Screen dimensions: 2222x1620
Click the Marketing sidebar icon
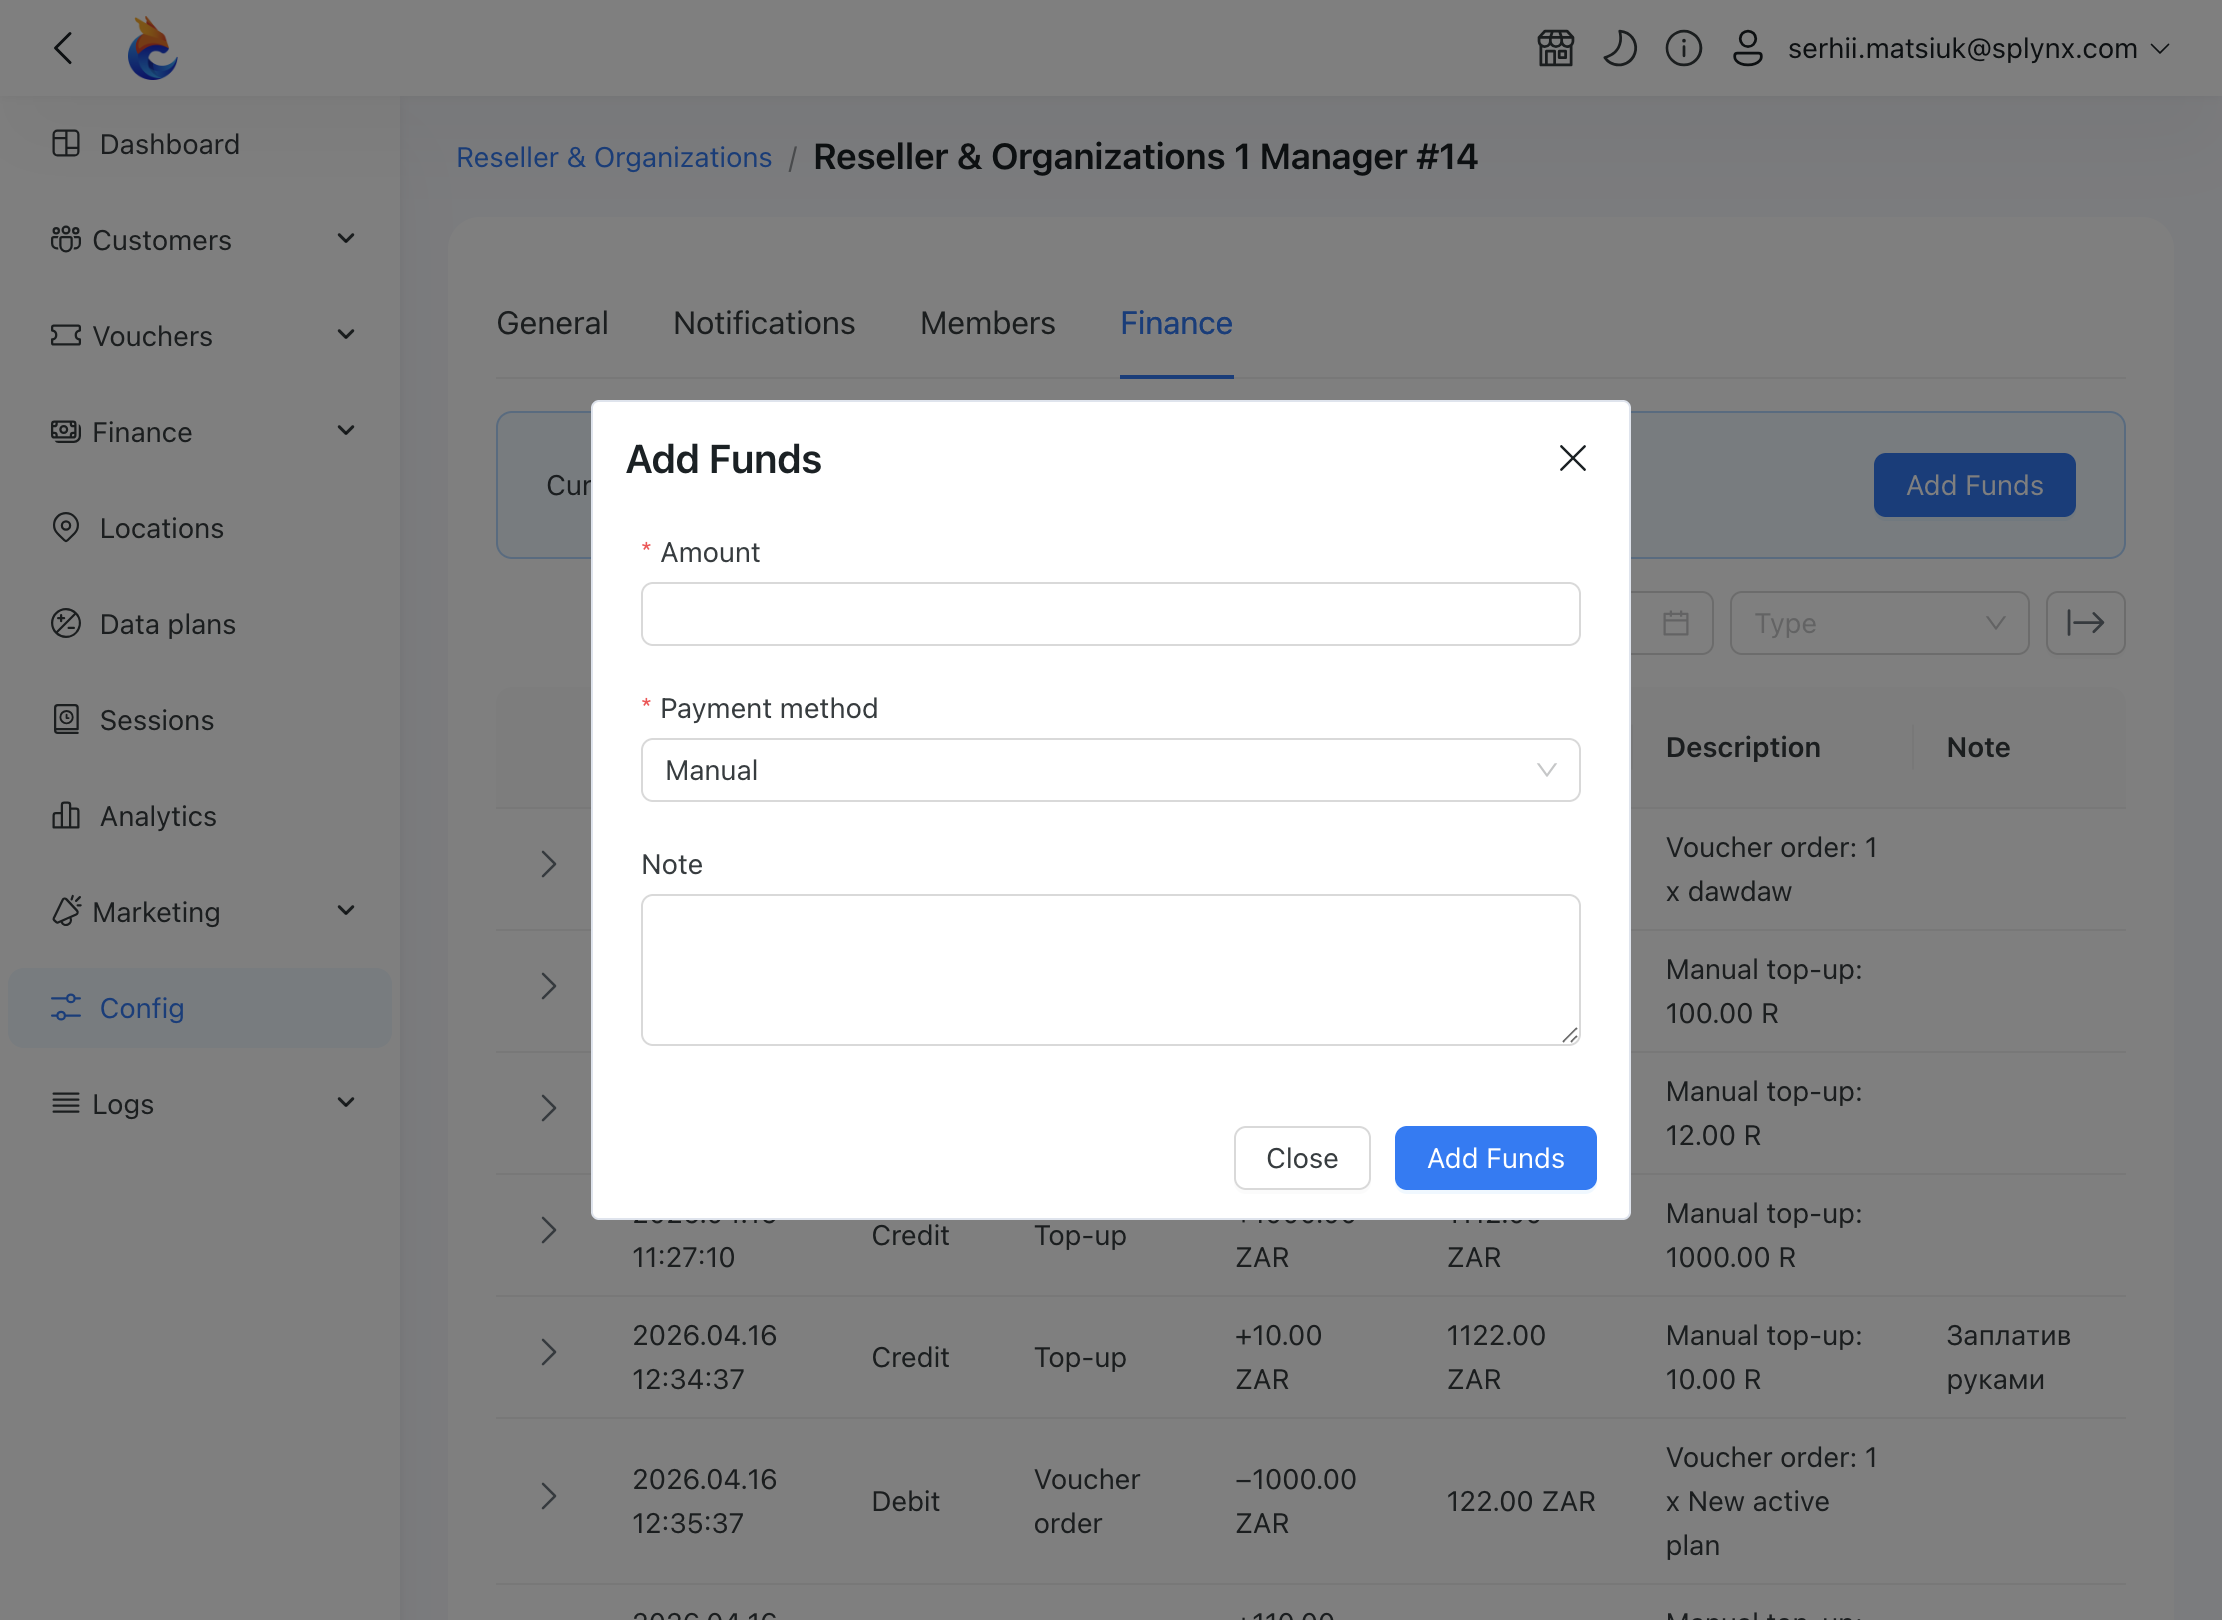66,911
